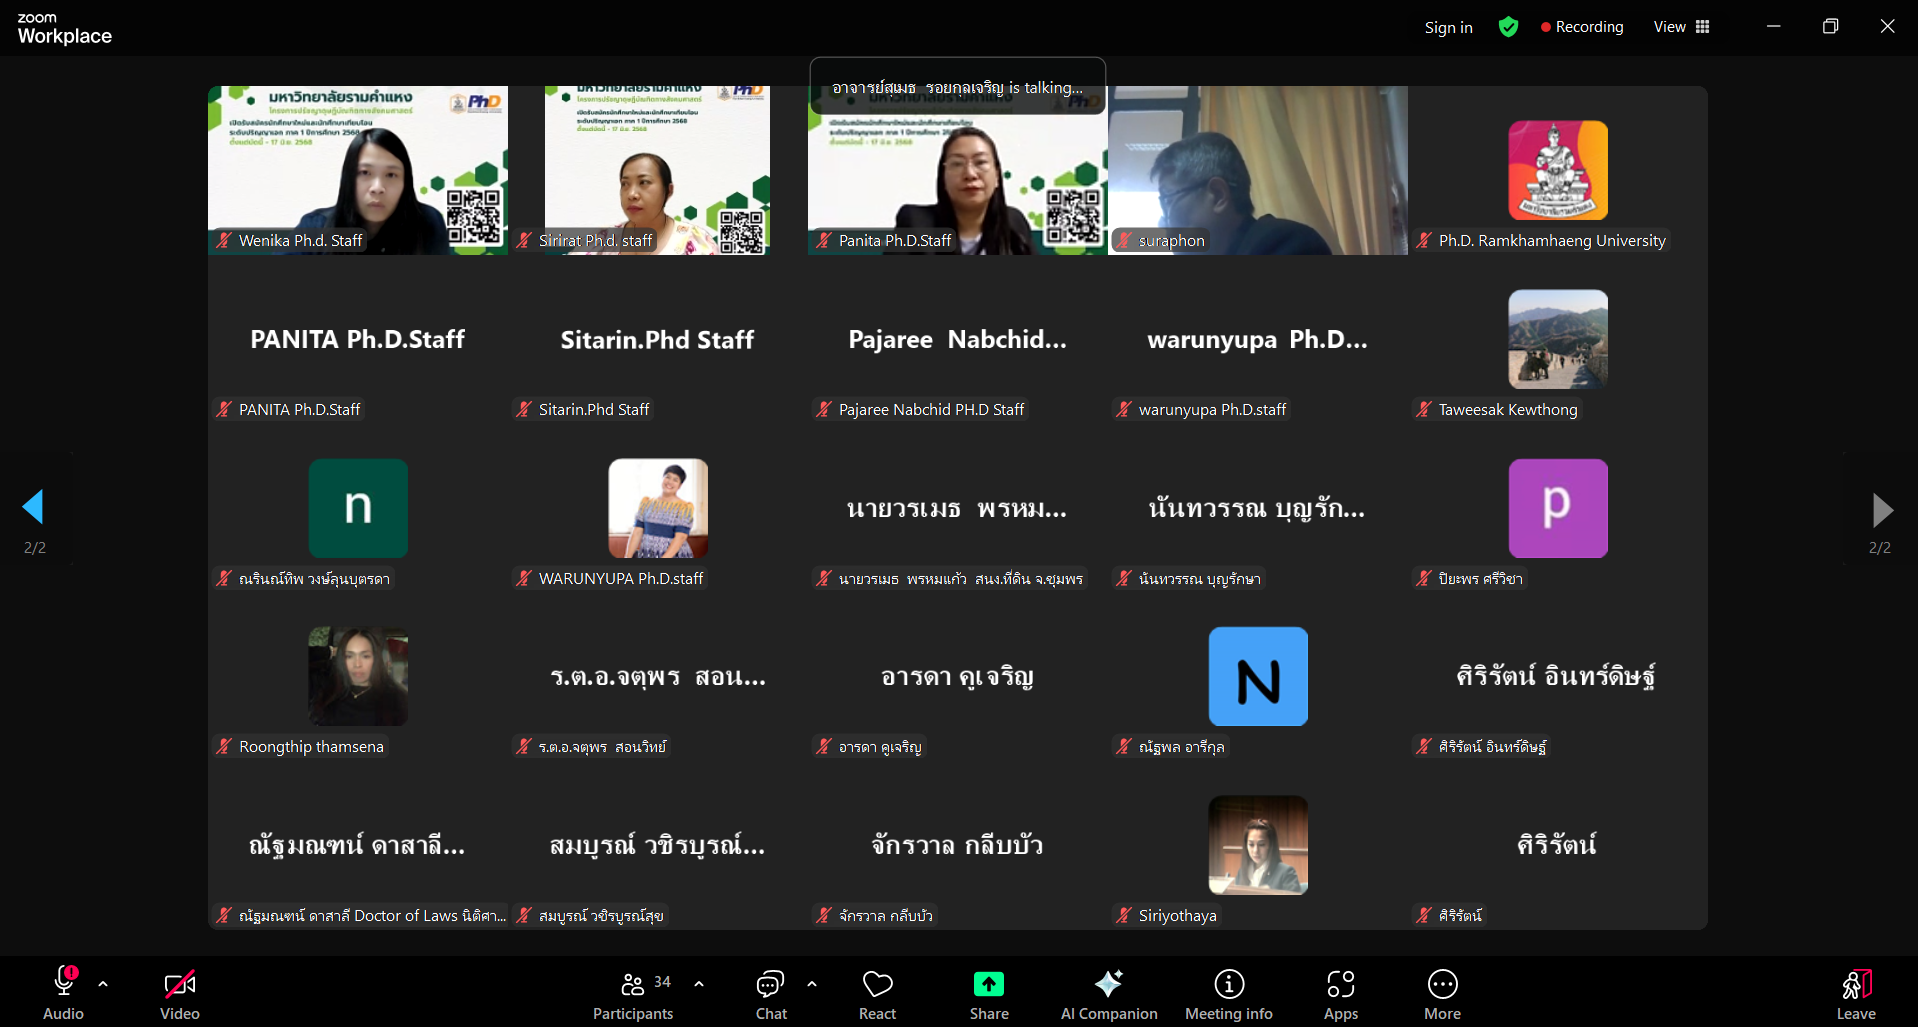Open the React emoji menu

877,992
